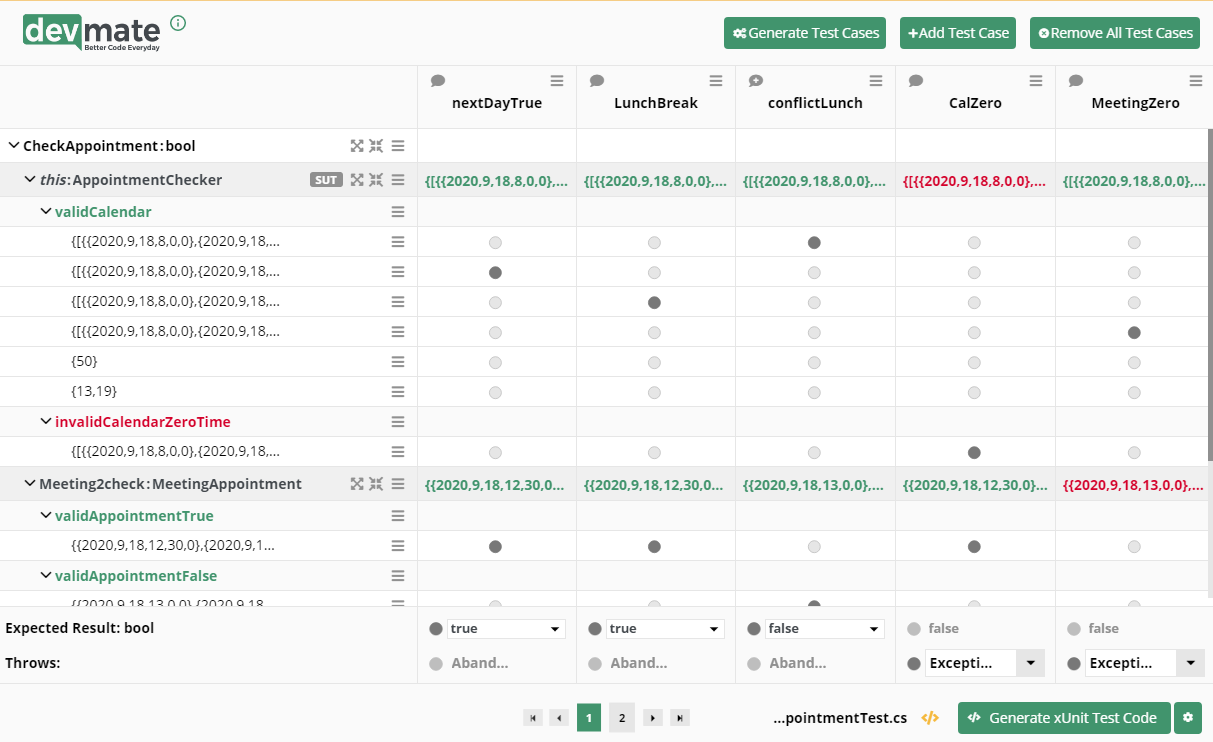Image resolution: width=1213 pixels, height=742 pixels.
Task: Open menu icon of invalidCalendarZeroTime row
Action: (x=398, y=422)
